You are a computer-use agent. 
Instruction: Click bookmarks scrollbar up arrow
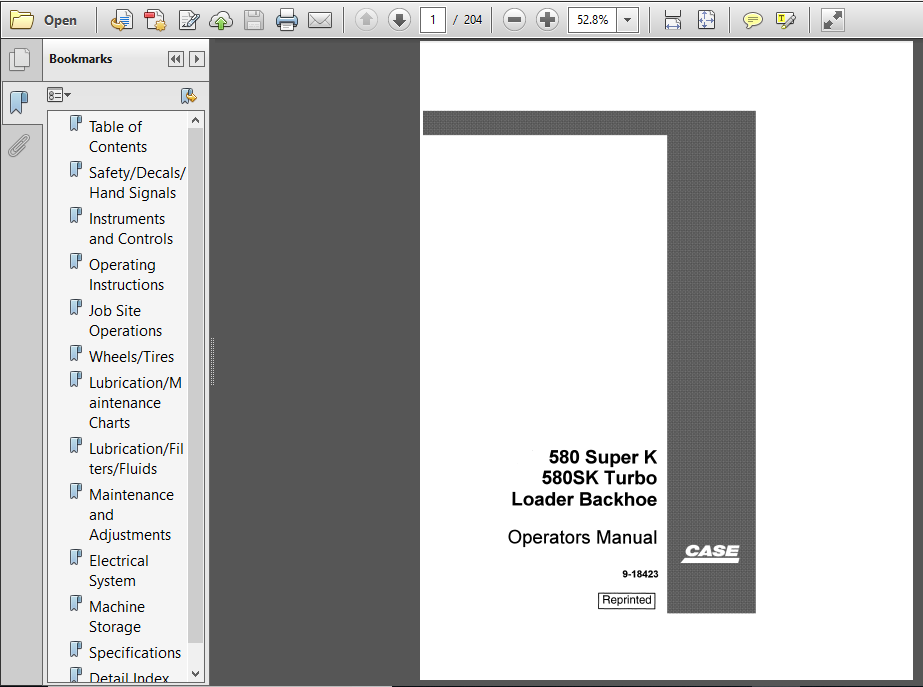click(x=195, y=120)
